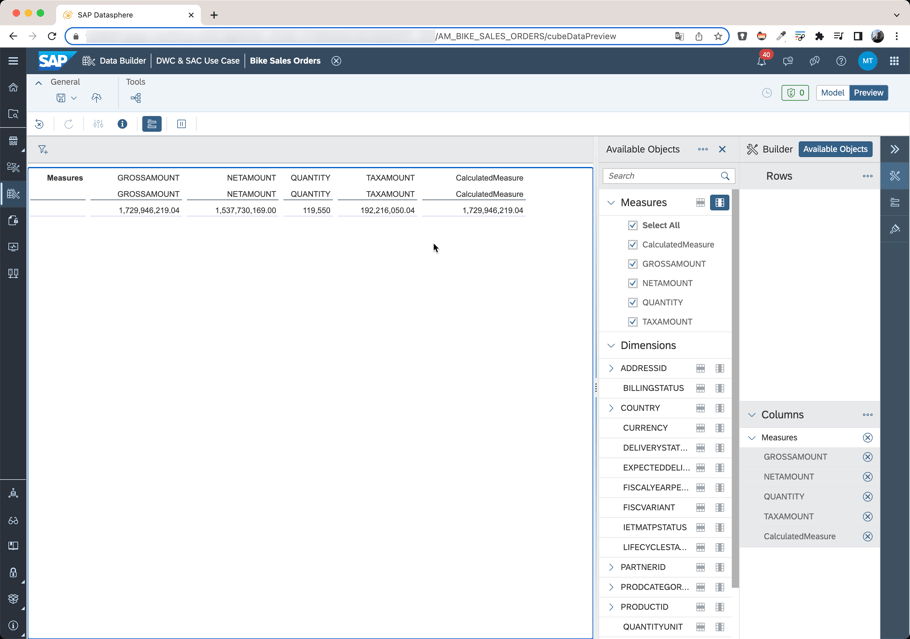910x639 pixels.
Task: Uncheck the CalculatedMeasure checkbox
Action: pos(633,245)
